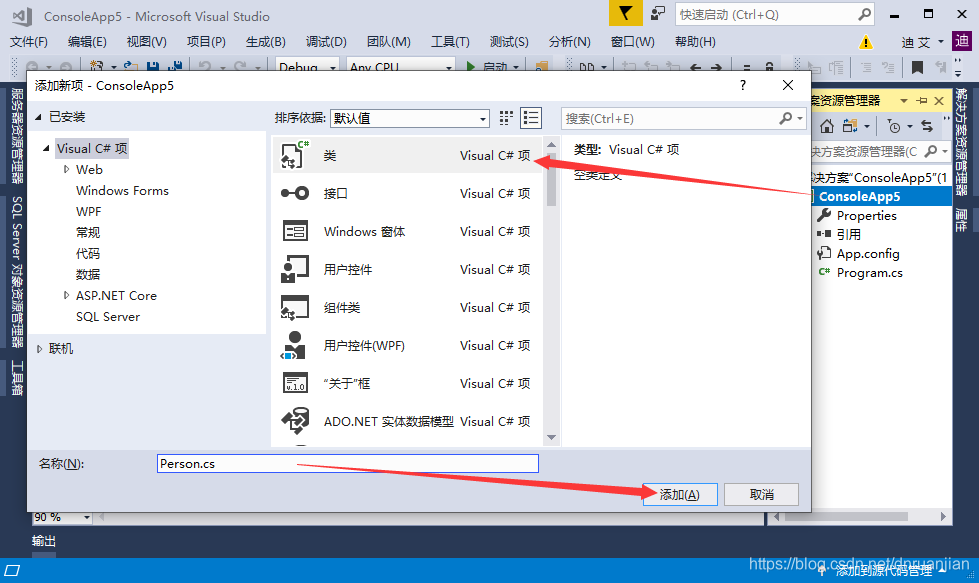979x583 pixels.
Task: Open the 窗口(W) menu
Action: tap(632, 42)
